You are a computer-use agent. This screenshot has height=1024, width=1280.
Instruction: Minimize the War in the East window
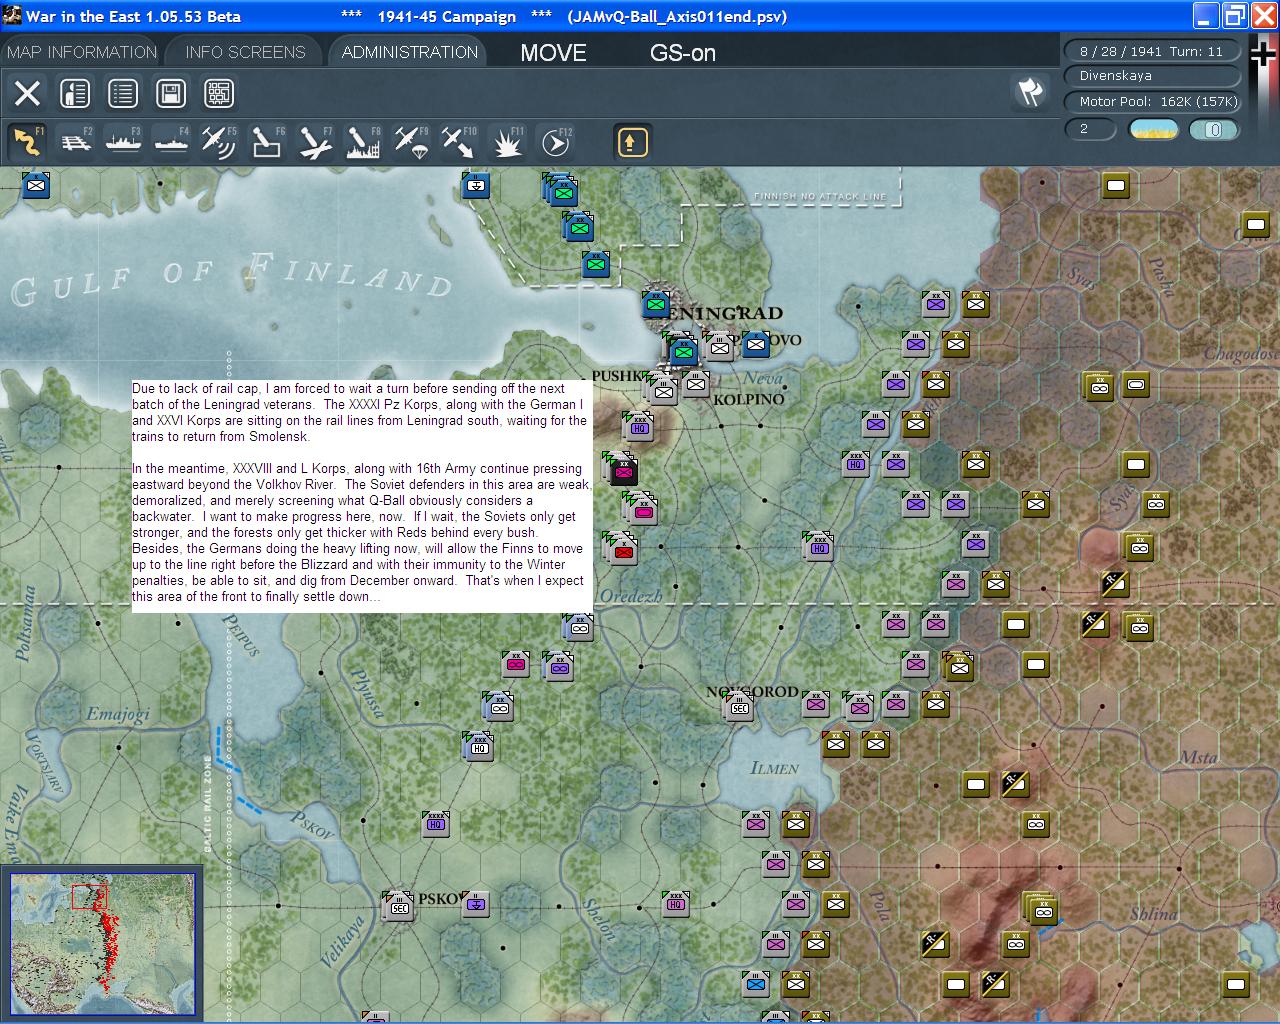coord(1207,16)
